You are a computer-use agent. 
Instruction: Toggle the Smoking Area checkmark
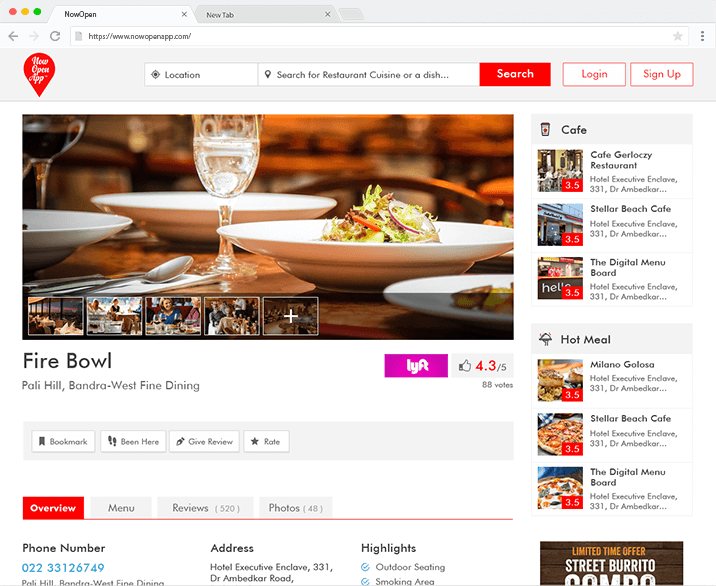(366, 581)
